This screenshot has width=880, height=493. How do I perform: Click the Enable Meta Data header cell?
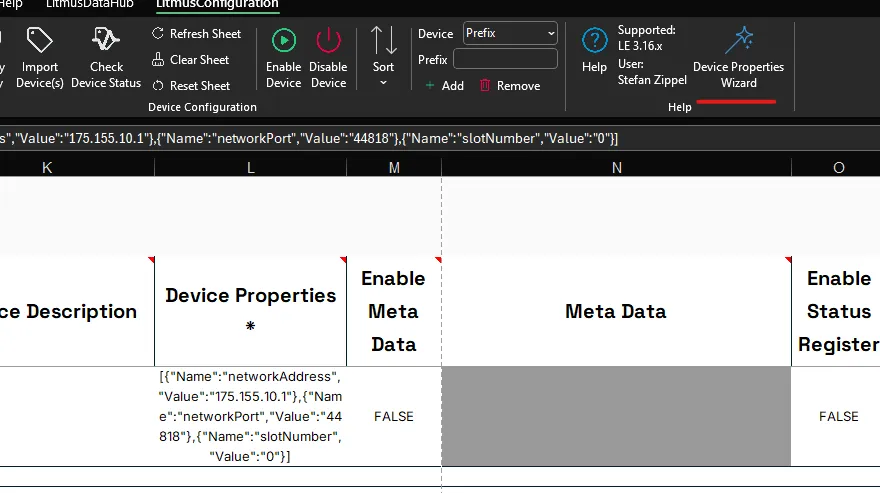point(394,311)
